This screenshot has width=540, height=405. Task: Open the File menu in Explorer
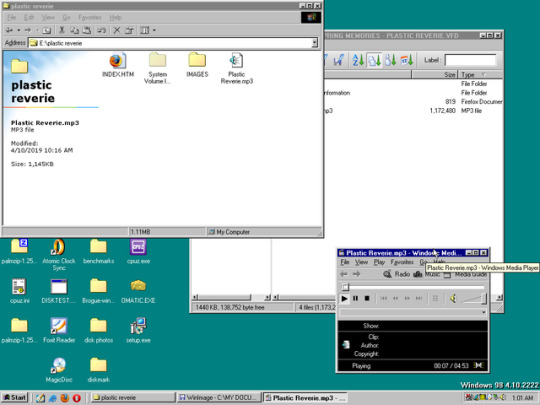point(11,17)
